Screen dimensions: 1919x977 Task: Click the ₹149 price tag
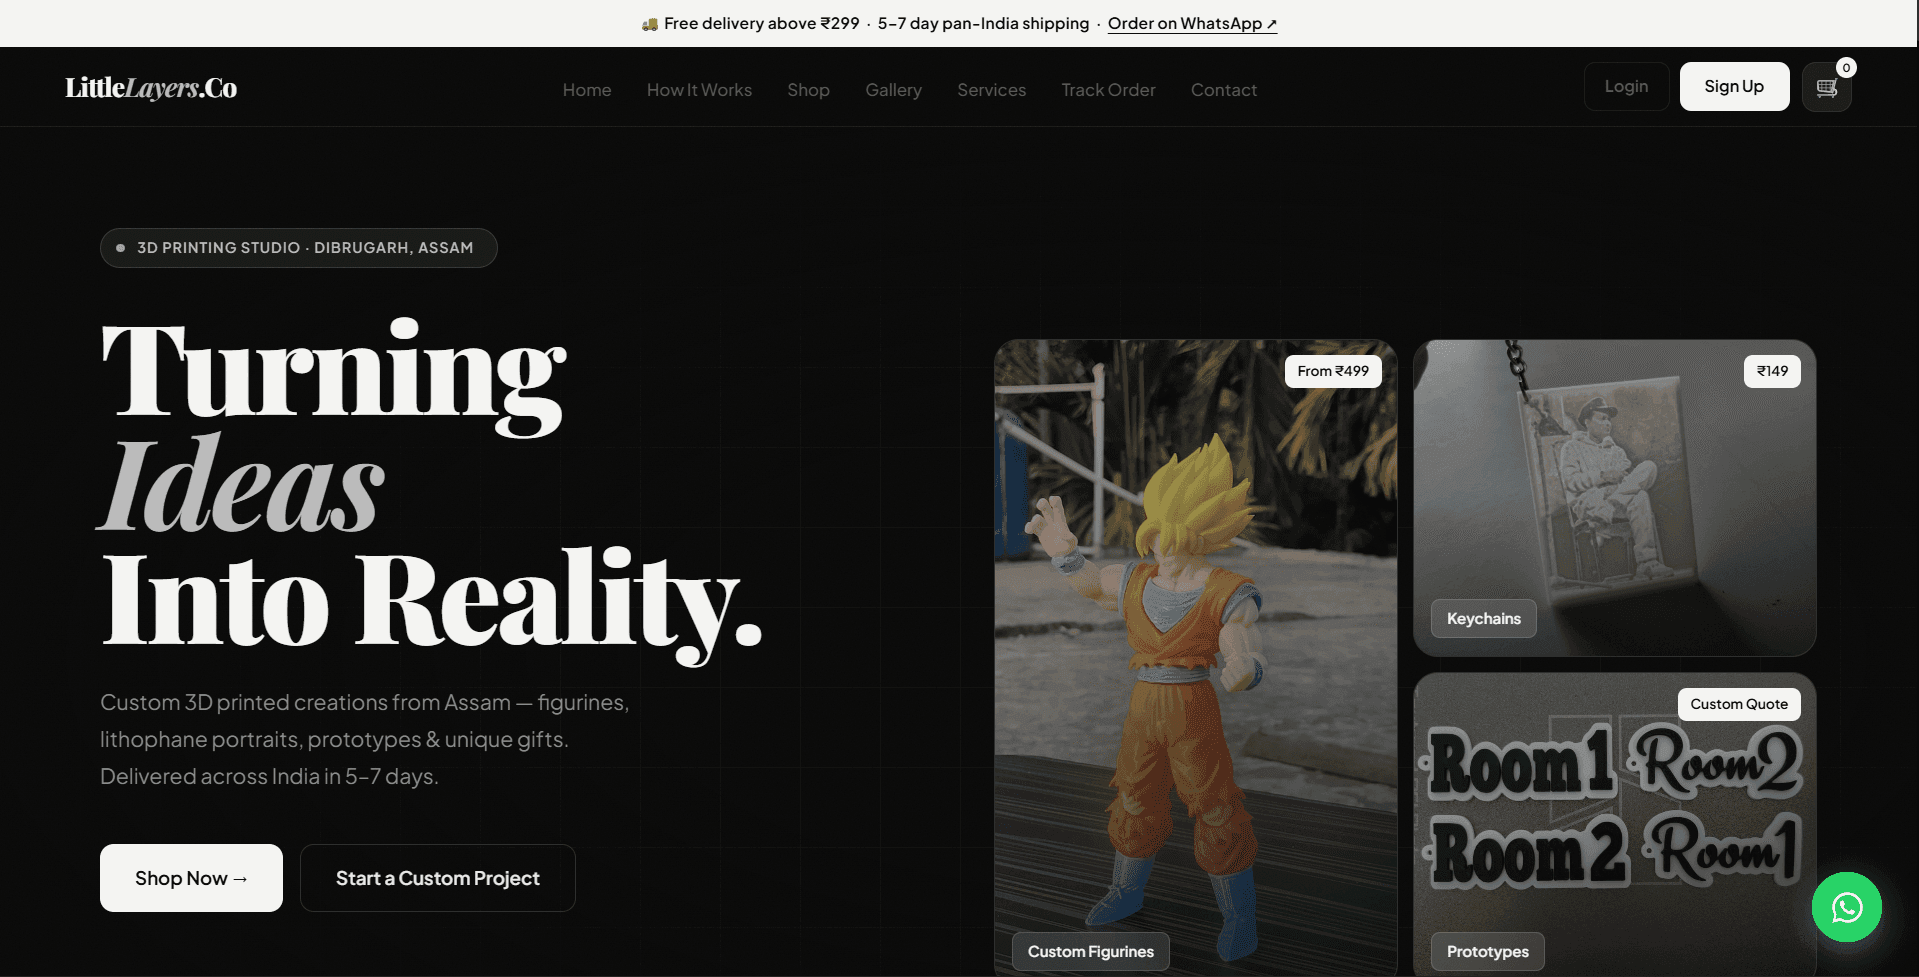pyautogui.click(x=1772, y=371)
